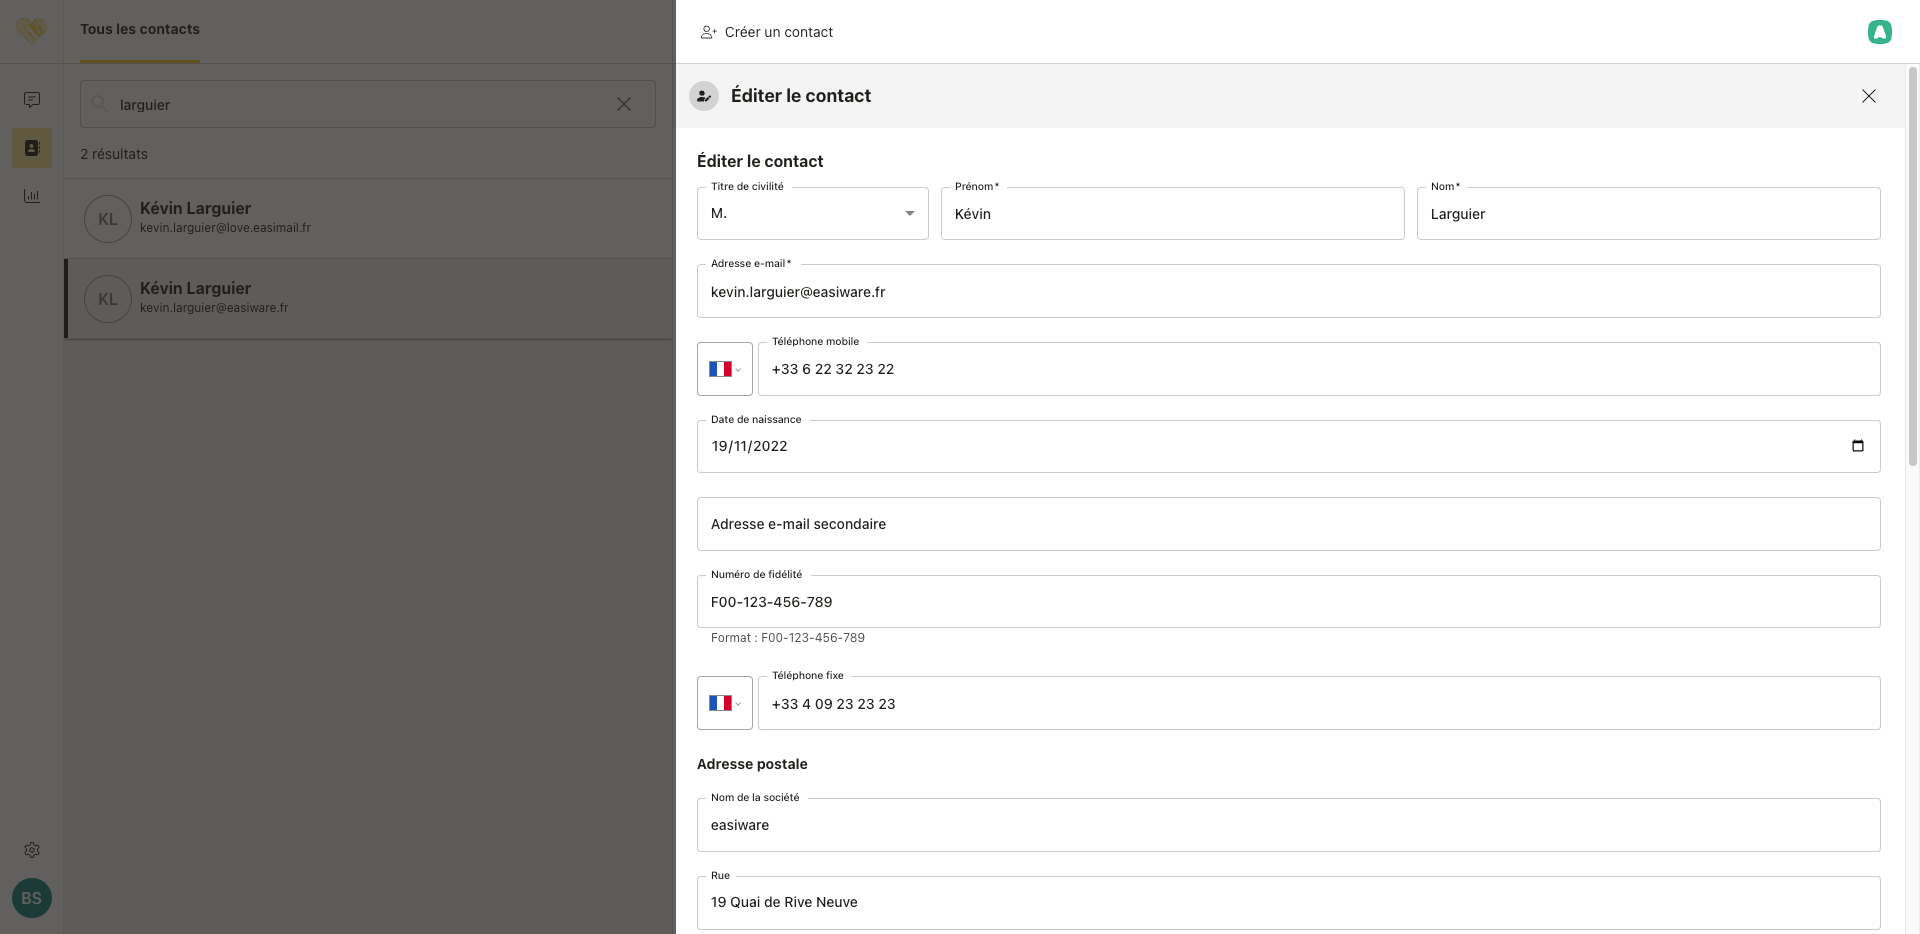Clear the larguier search with X icon

click(623, 104)
